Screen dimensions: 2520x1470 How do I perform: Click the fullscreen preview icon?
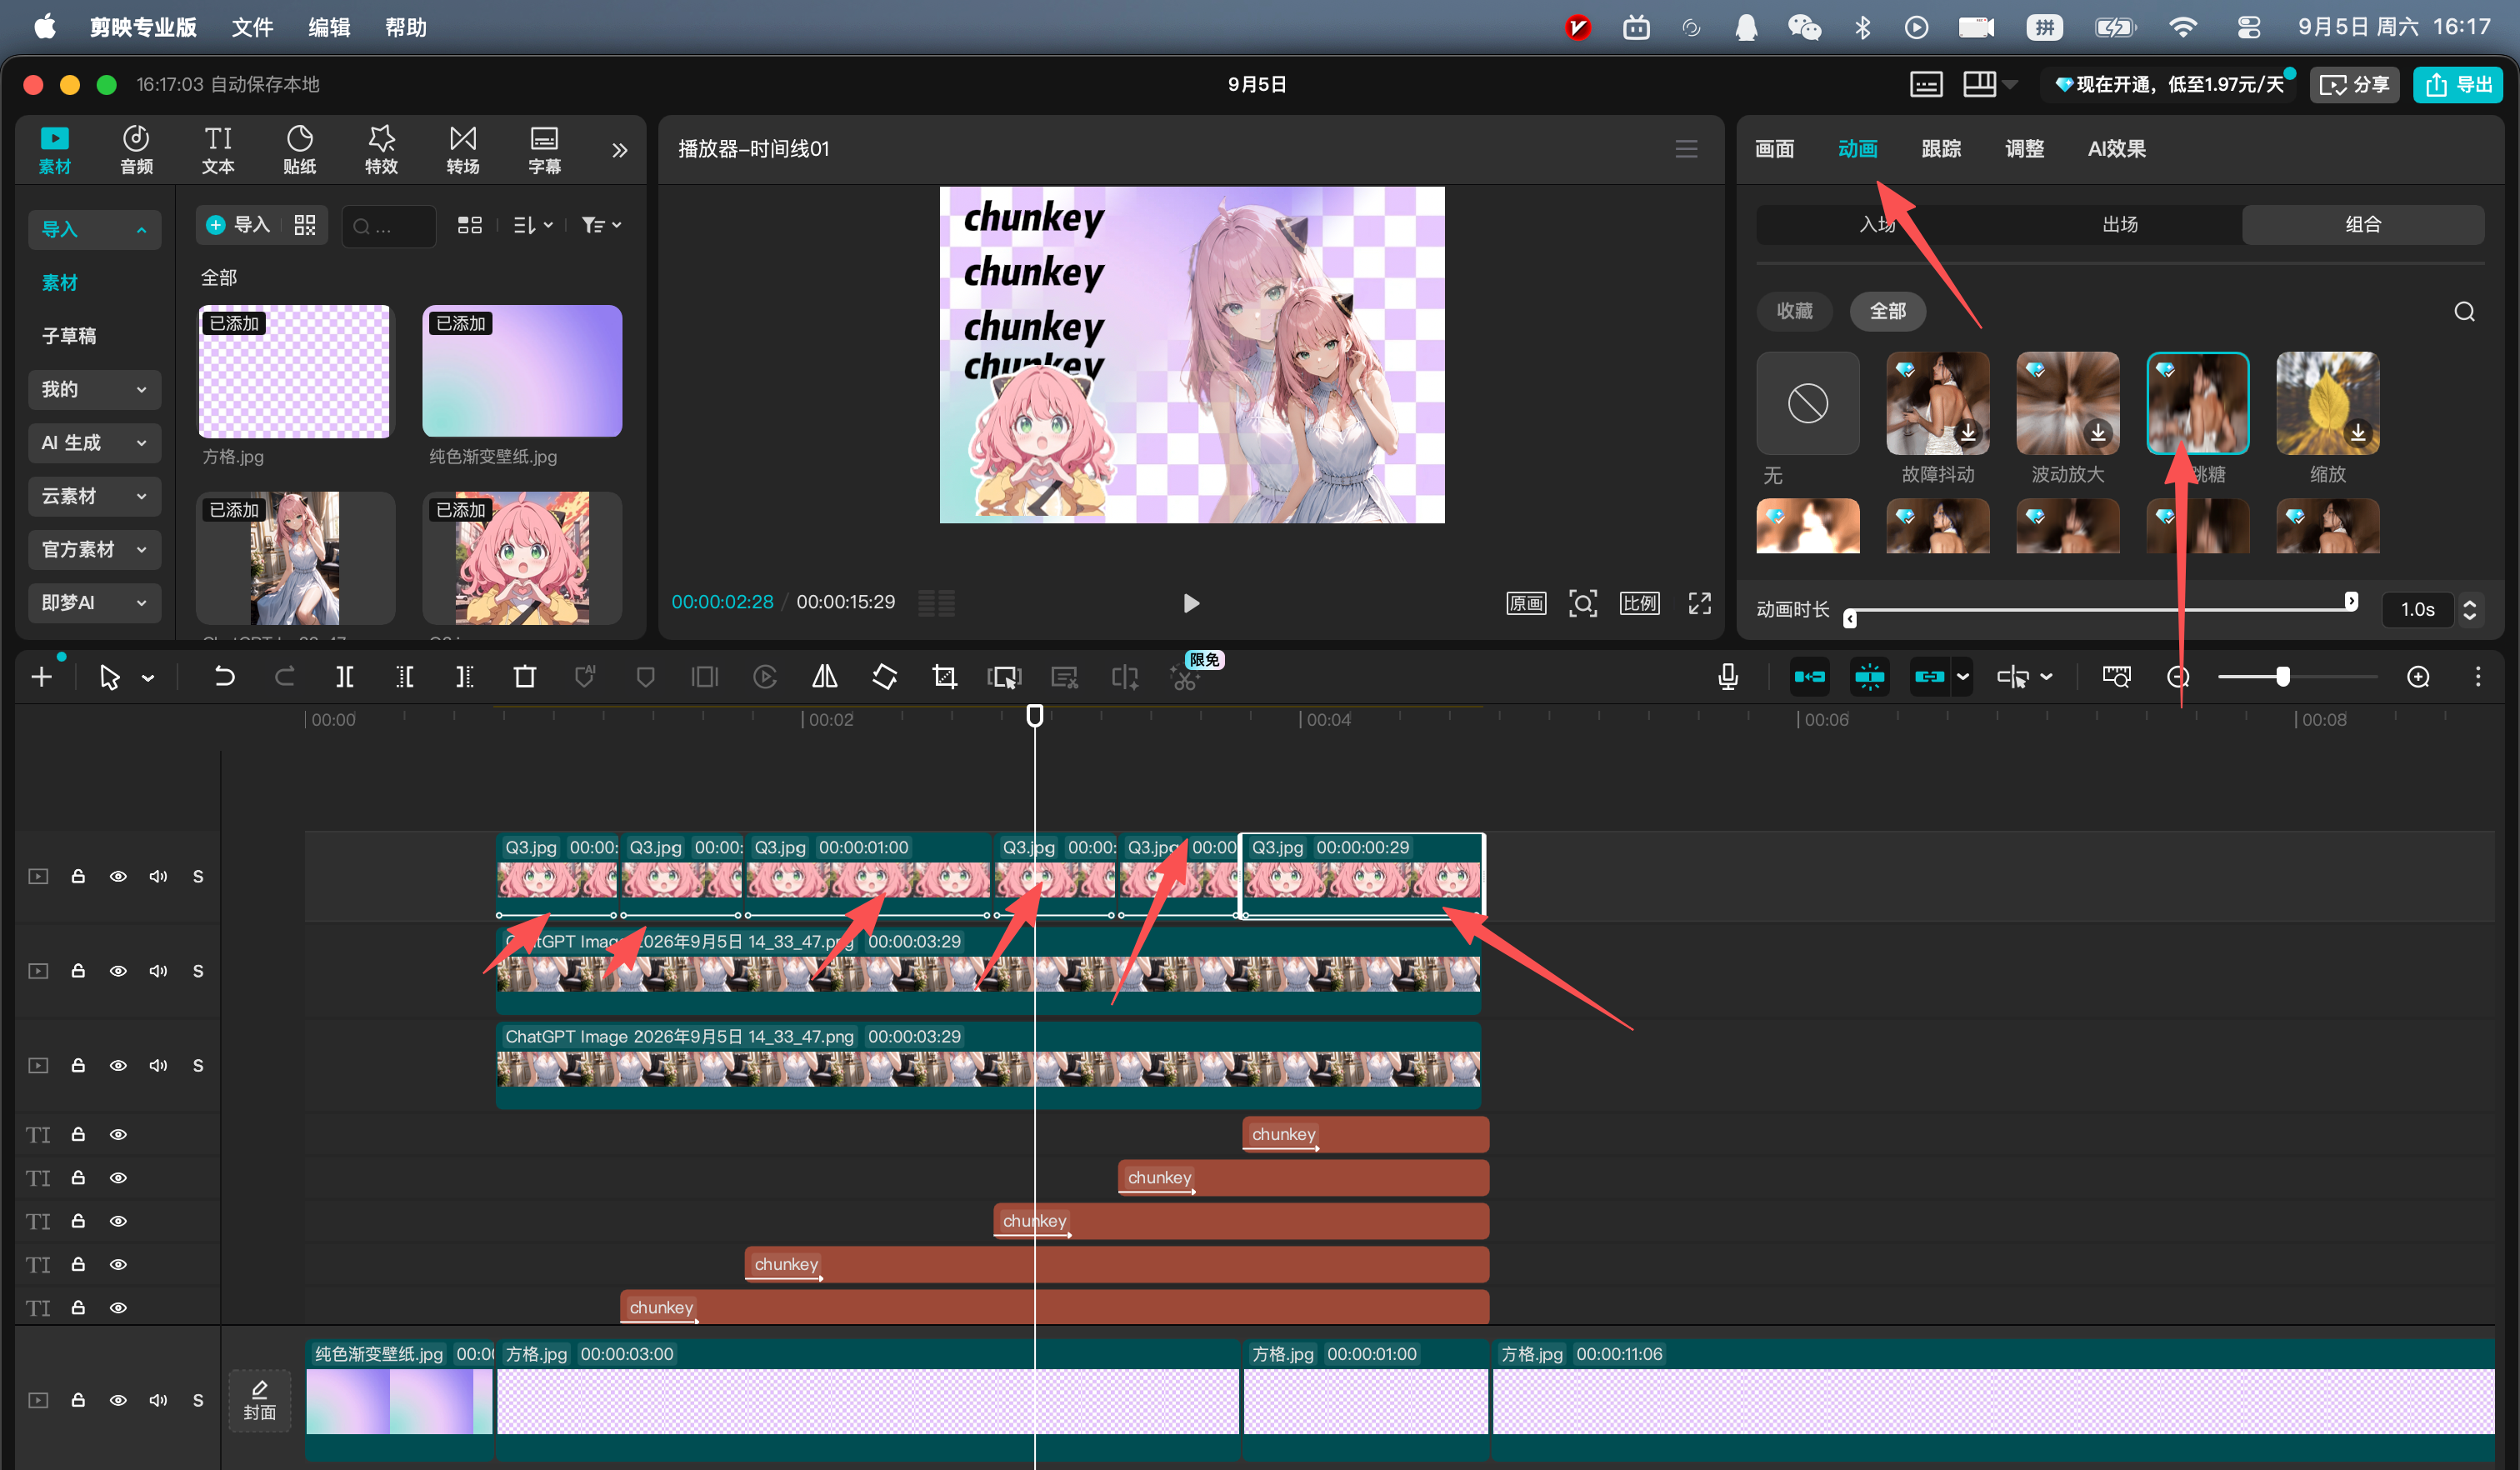1700,603
